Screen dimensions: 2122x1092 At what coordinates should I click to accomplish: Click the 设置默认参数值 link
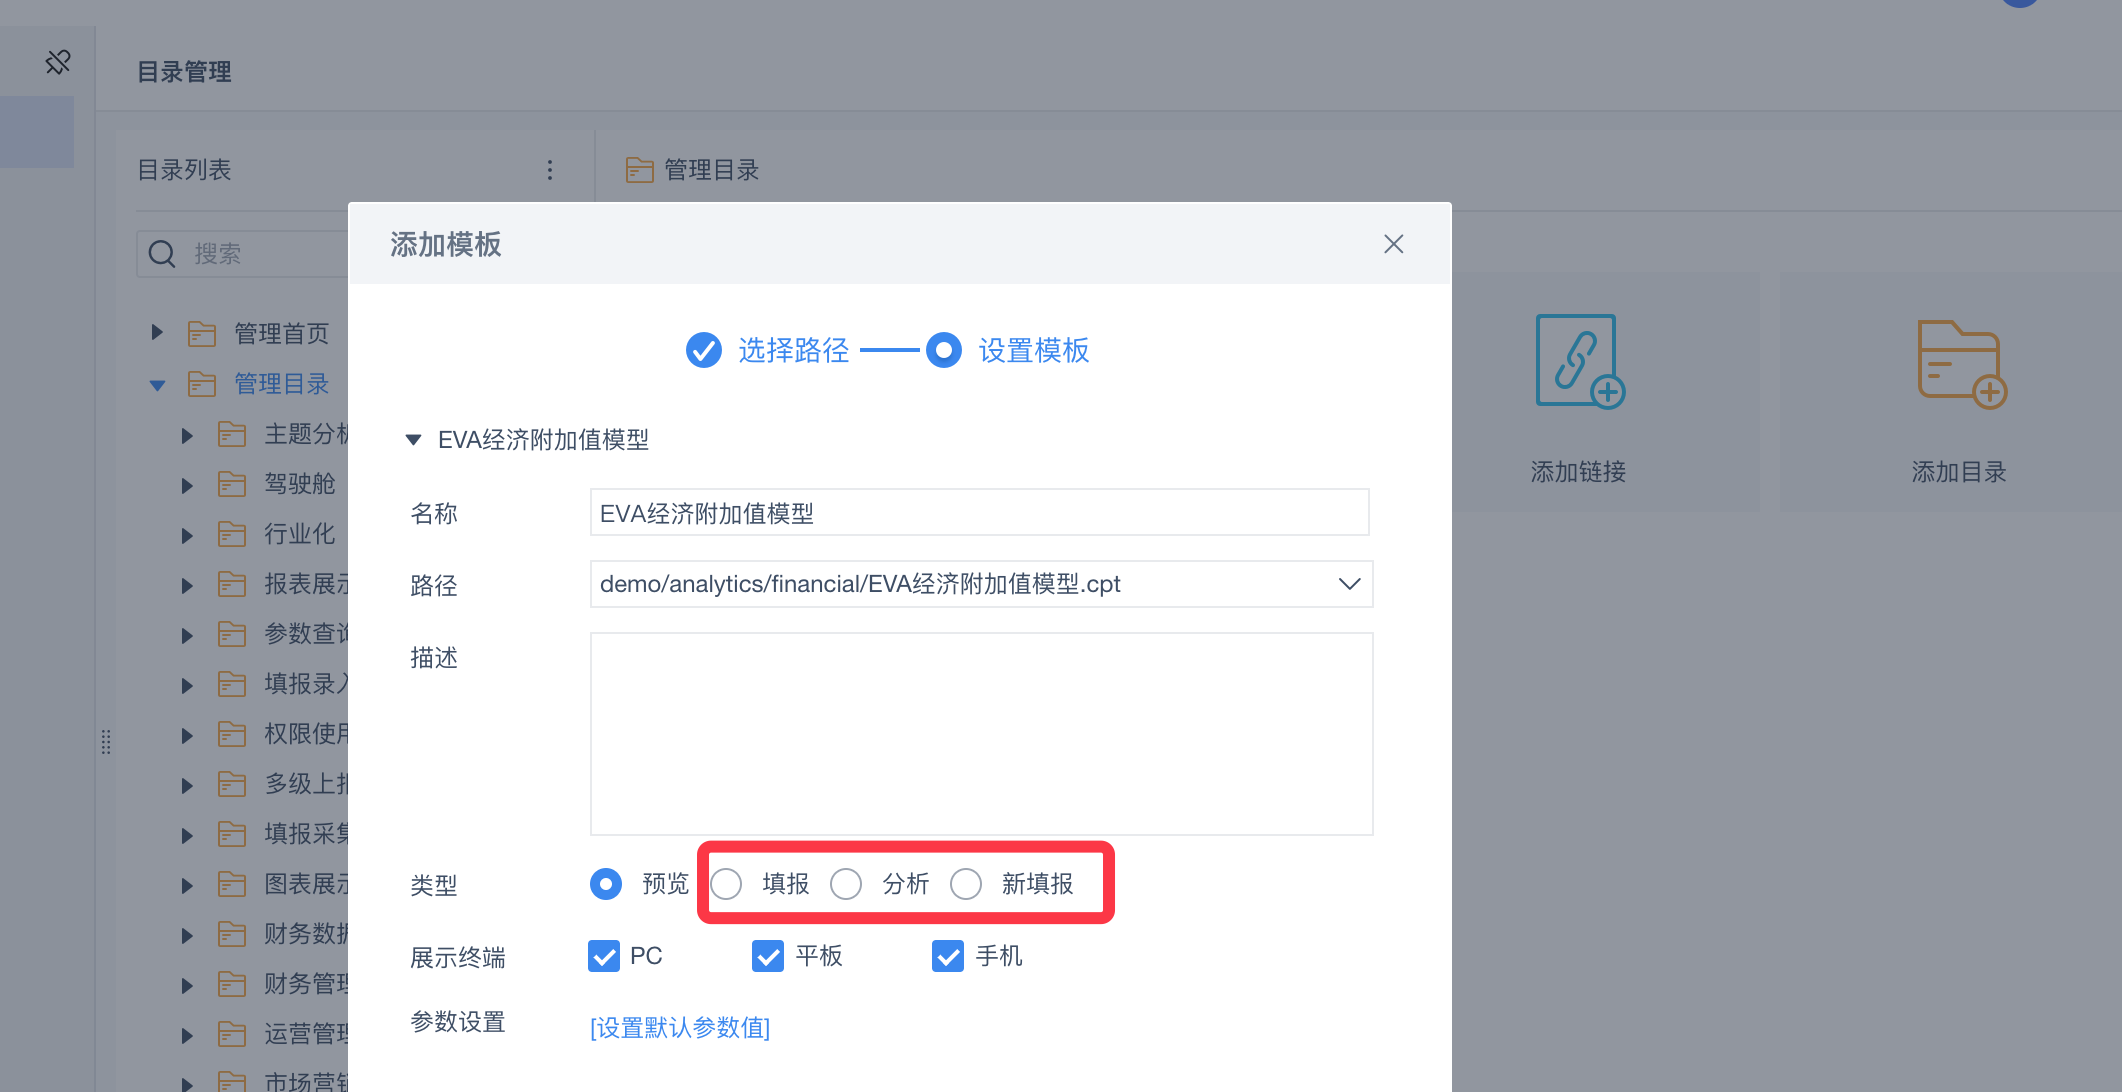[680, 1027]
